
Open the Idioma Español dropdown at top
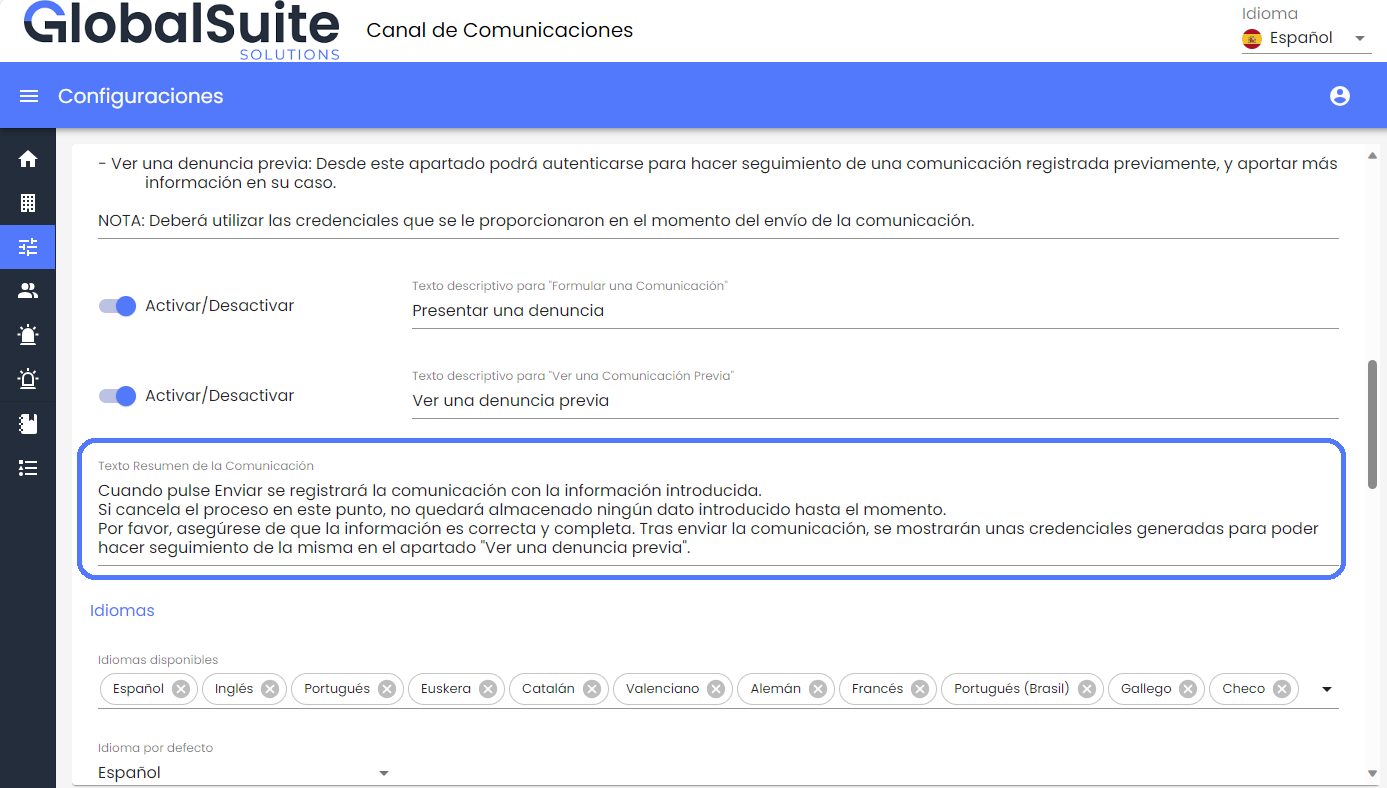pos(1306,38)
